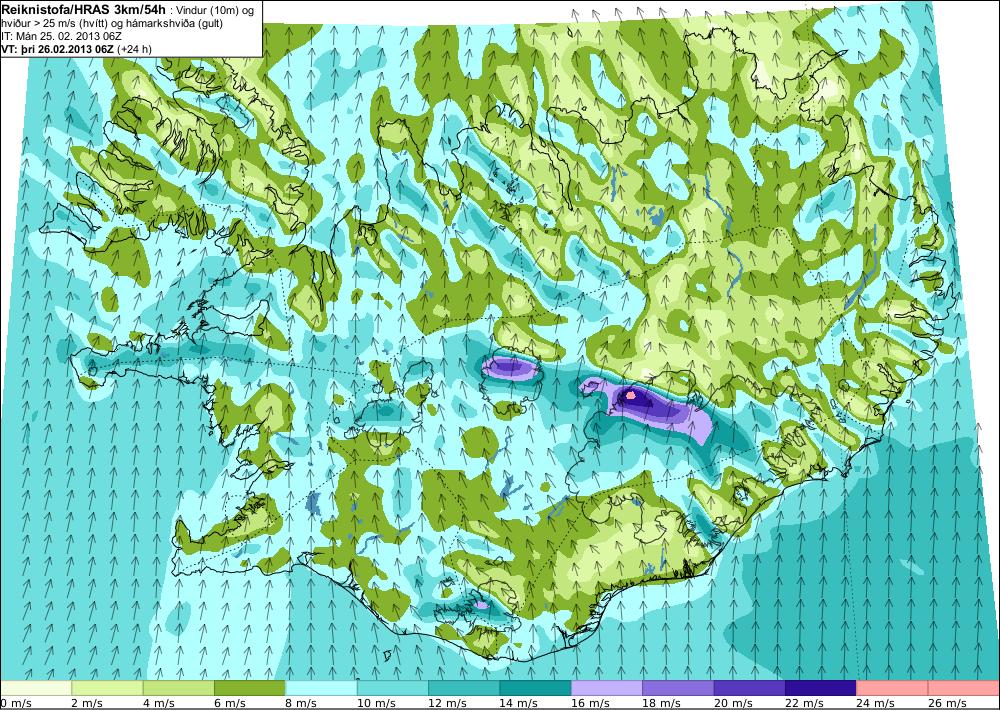This screenshot has width=1000, height=710.
Task: Click the "18 m/s" legend label
Action: (662, 703)
